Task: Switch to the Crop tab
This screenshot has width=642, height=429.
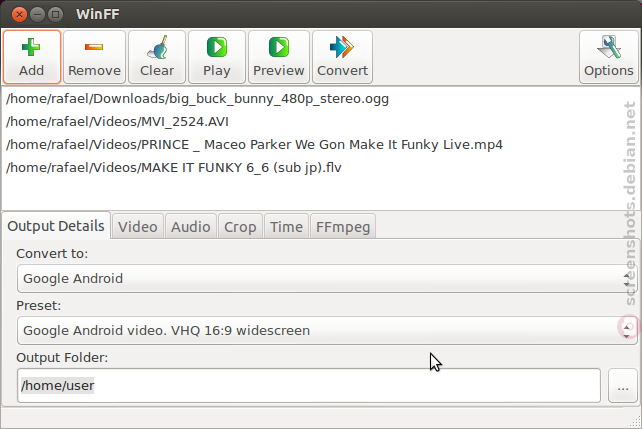Action: (x=240, y=226)
